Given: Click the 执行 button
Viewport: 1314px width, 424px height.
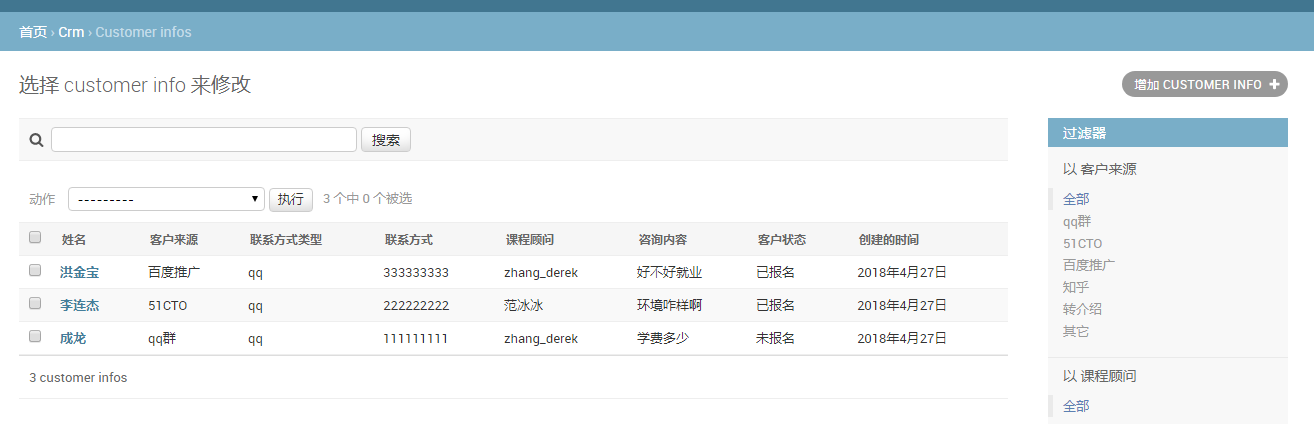Looking at the screenshot, I should pos(291,199).
